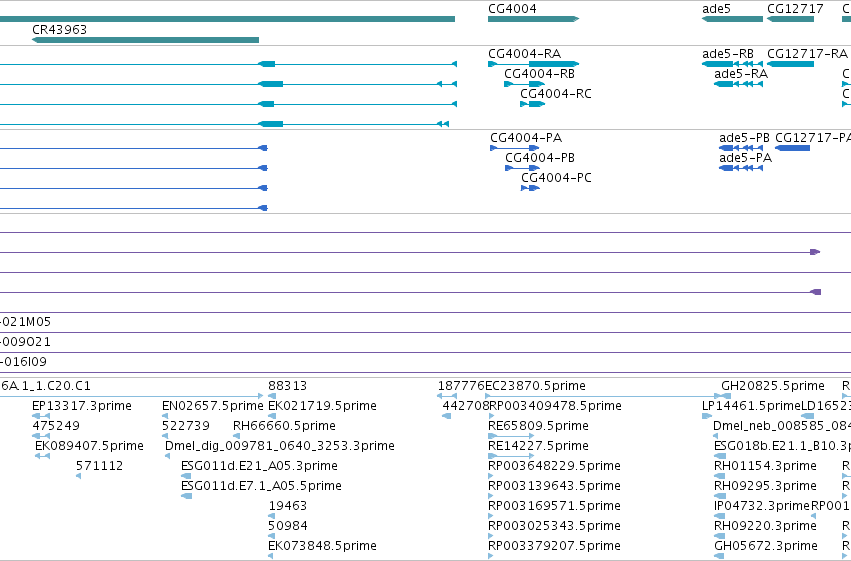The height and width of the screenshot is (561, 851).
Task: Click feature 50984
Action: pos(288,526)
